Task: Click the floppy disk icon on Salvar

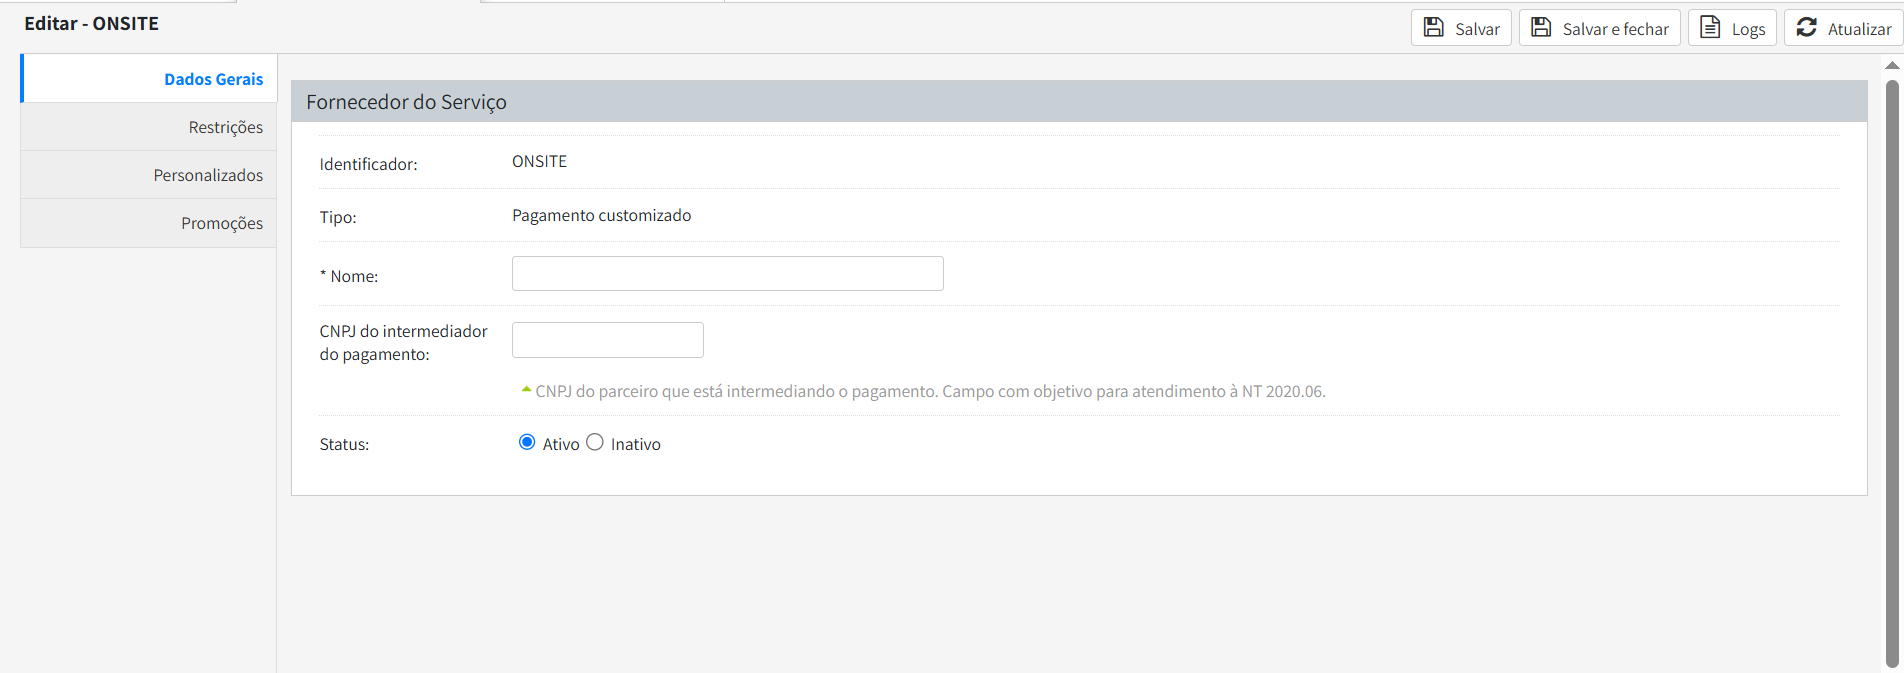Action: [1433, 27]
